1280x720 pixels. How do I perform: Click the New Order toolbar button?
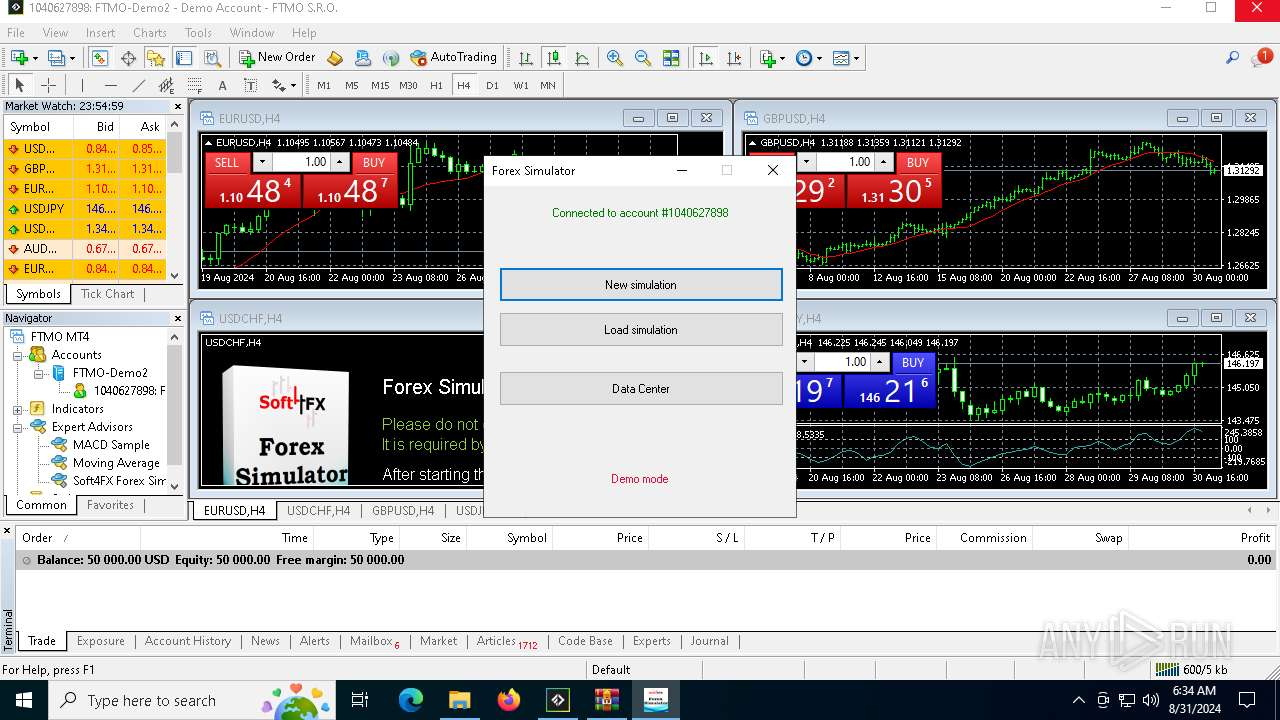point(277,58)
